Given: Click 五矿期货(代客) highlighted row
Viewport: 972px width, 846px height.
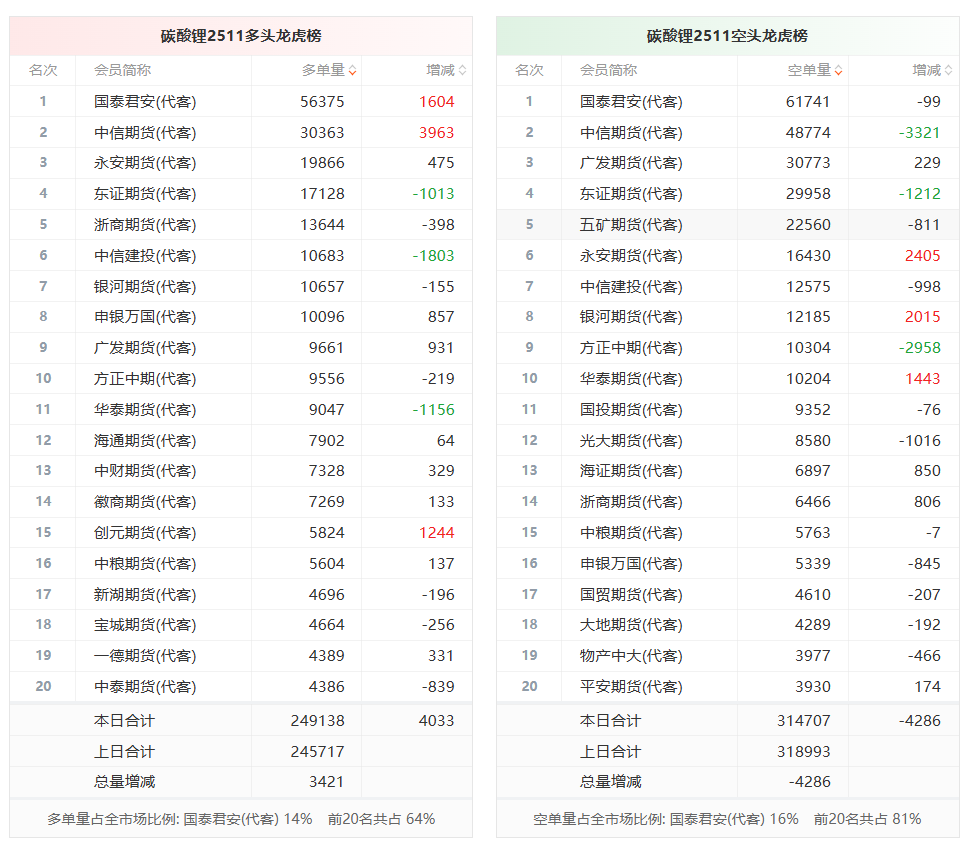Looking at the screenshot, I should click(x=728, y=225).
